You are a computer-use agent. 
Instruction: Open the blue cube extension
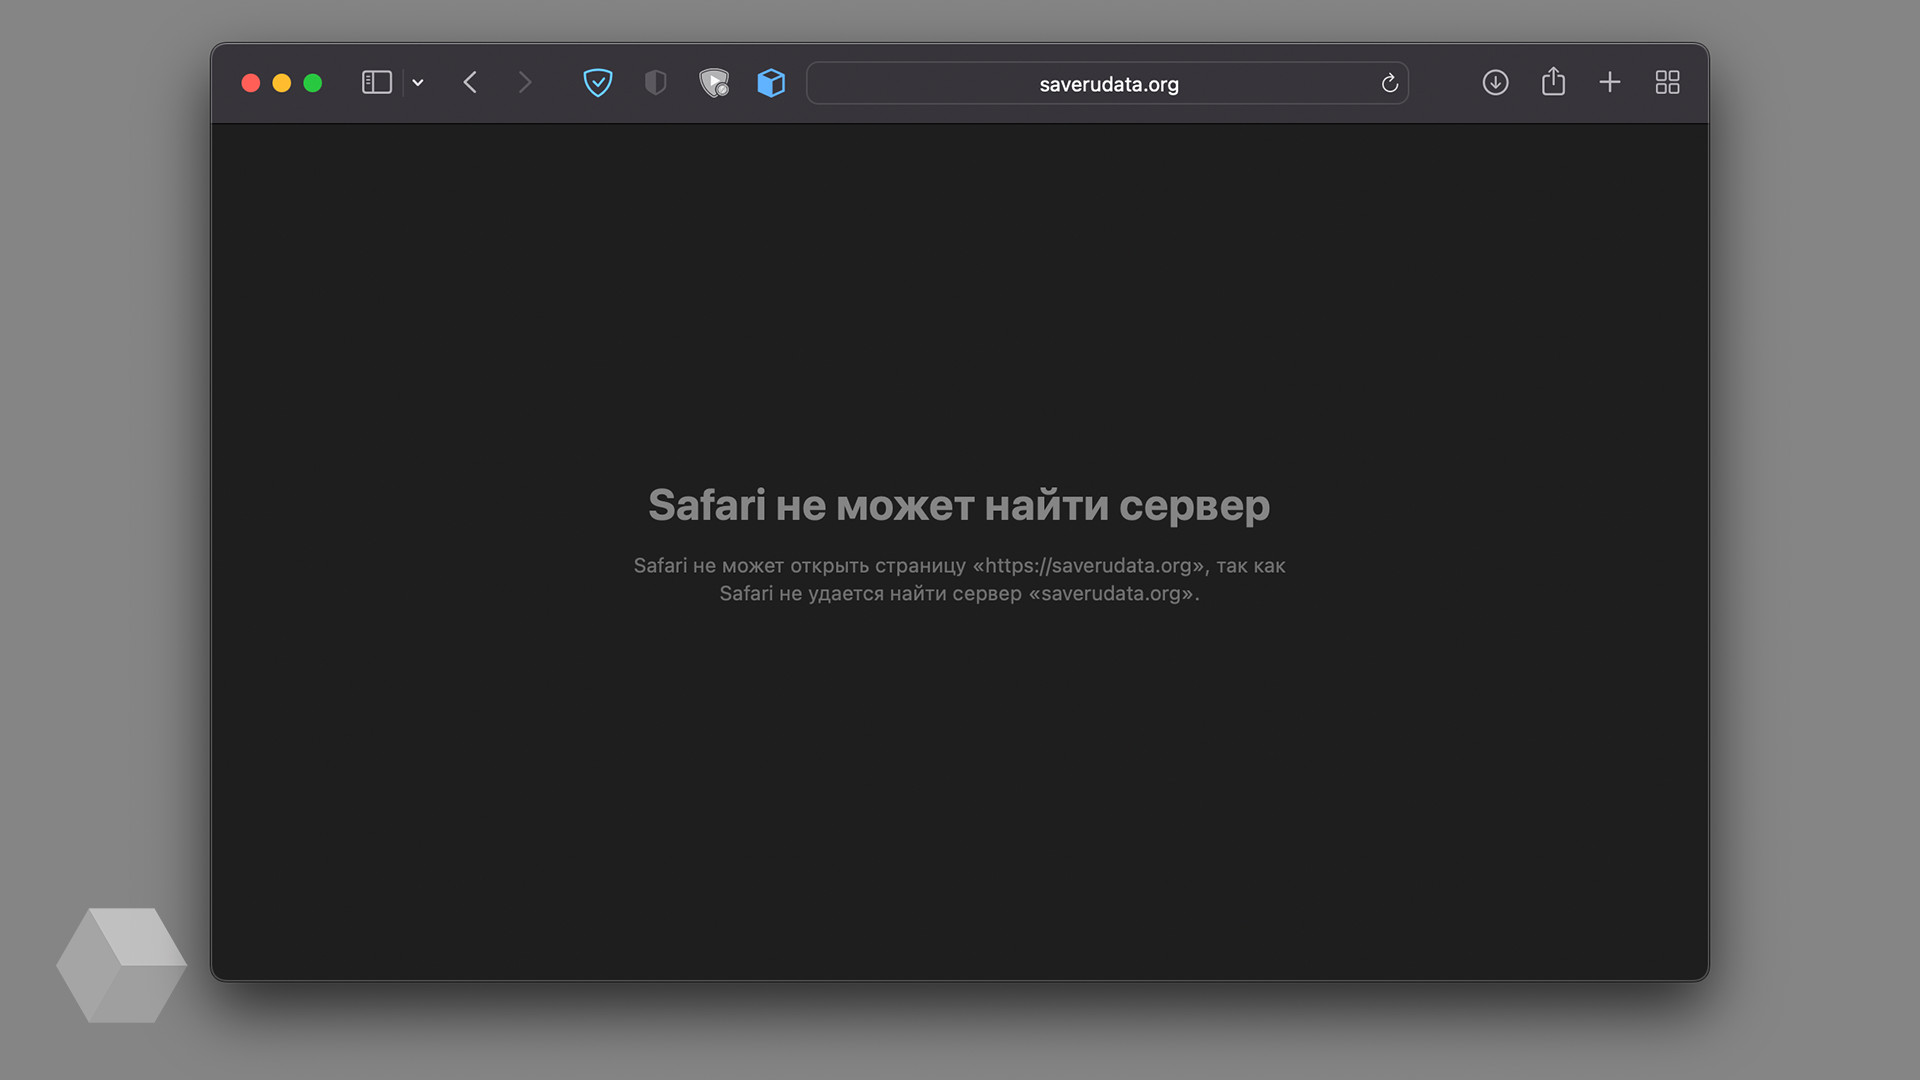[x=771, y=83]
